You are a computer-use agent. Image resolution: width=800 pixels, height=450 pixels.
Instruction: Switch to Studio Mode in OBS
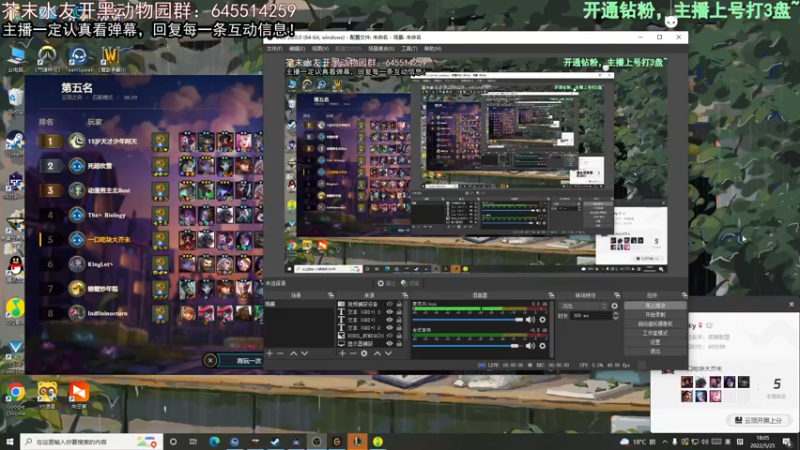click(x=655, y=333)
